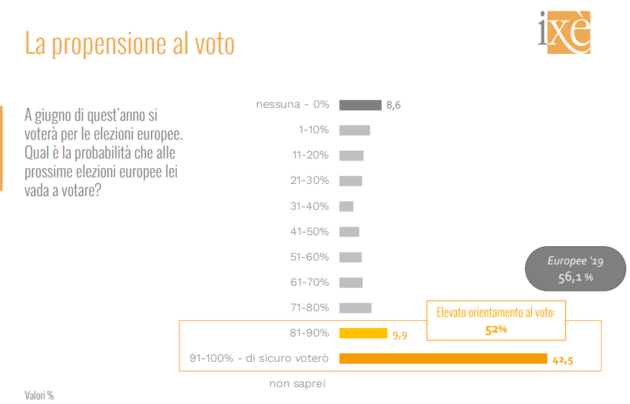
Task: Click the '91-100% - di sicuro voterò' label
Action: click(259, 358)
